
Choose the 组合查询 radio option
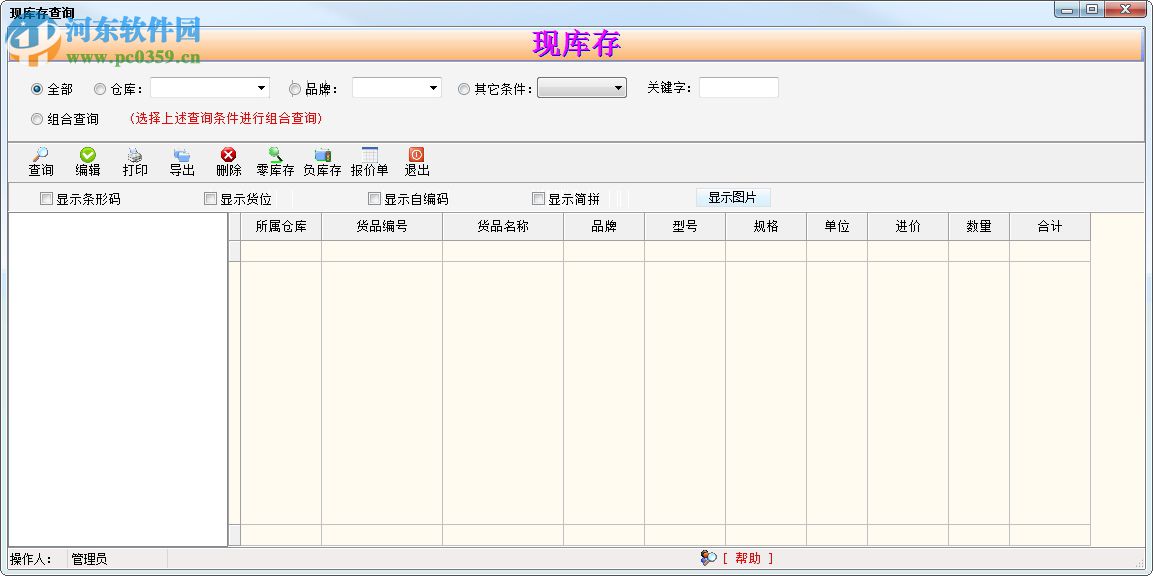[36, 118]
